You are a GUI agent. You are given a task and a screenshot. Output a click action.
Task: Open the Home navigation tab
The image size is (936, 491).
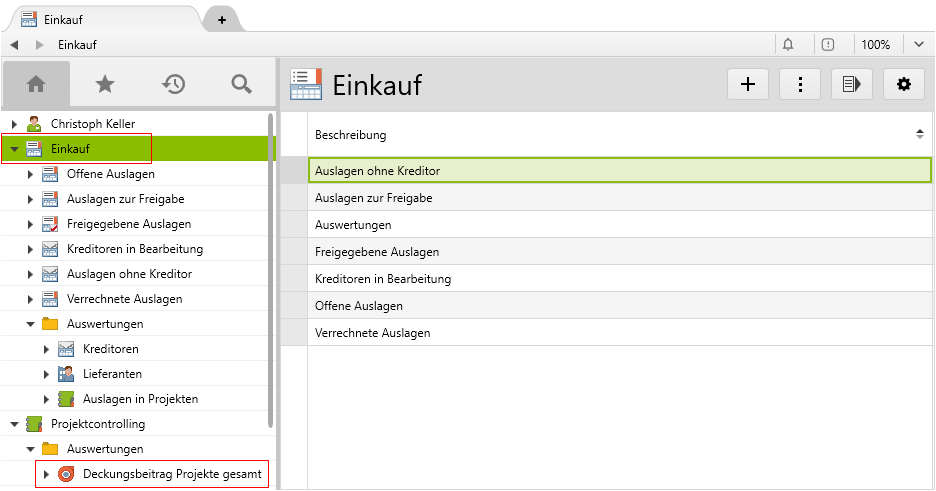click(x=36, y=85)
